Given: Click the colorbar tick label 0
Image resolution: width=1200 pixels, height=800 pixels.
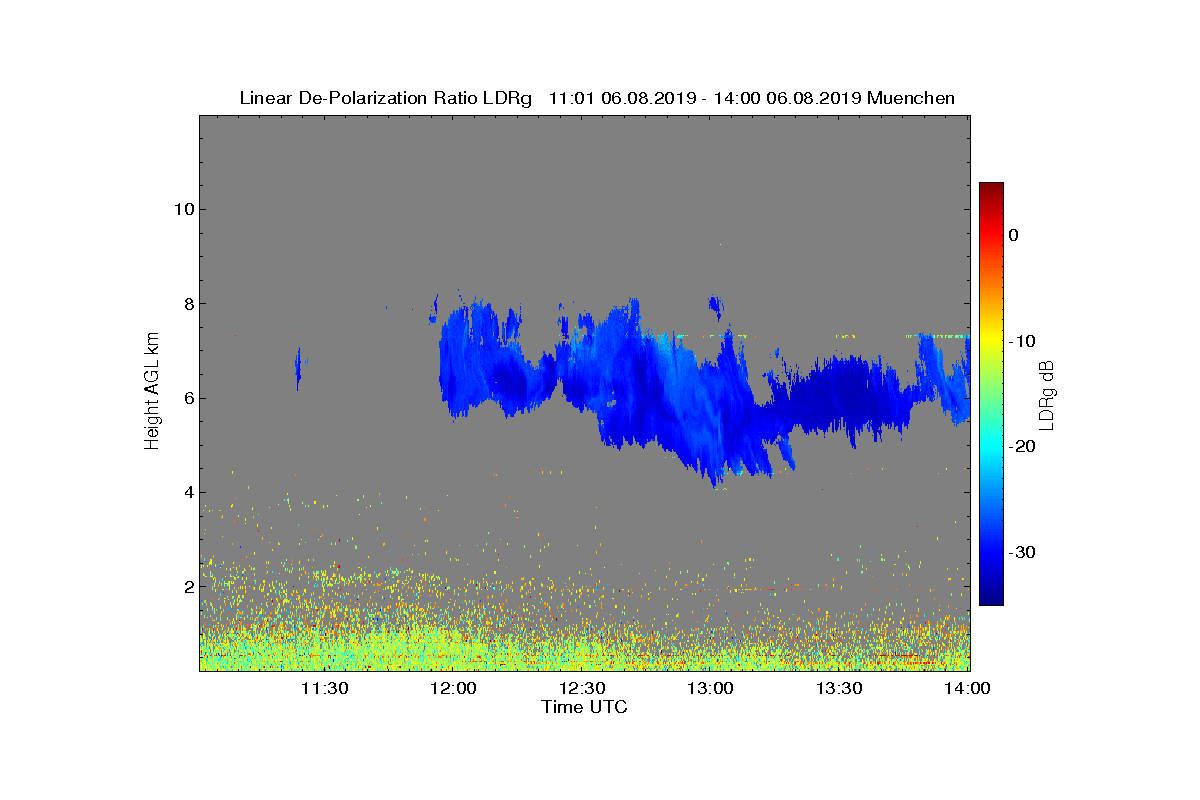Looking at the screenshot, I should point(1013,235).
